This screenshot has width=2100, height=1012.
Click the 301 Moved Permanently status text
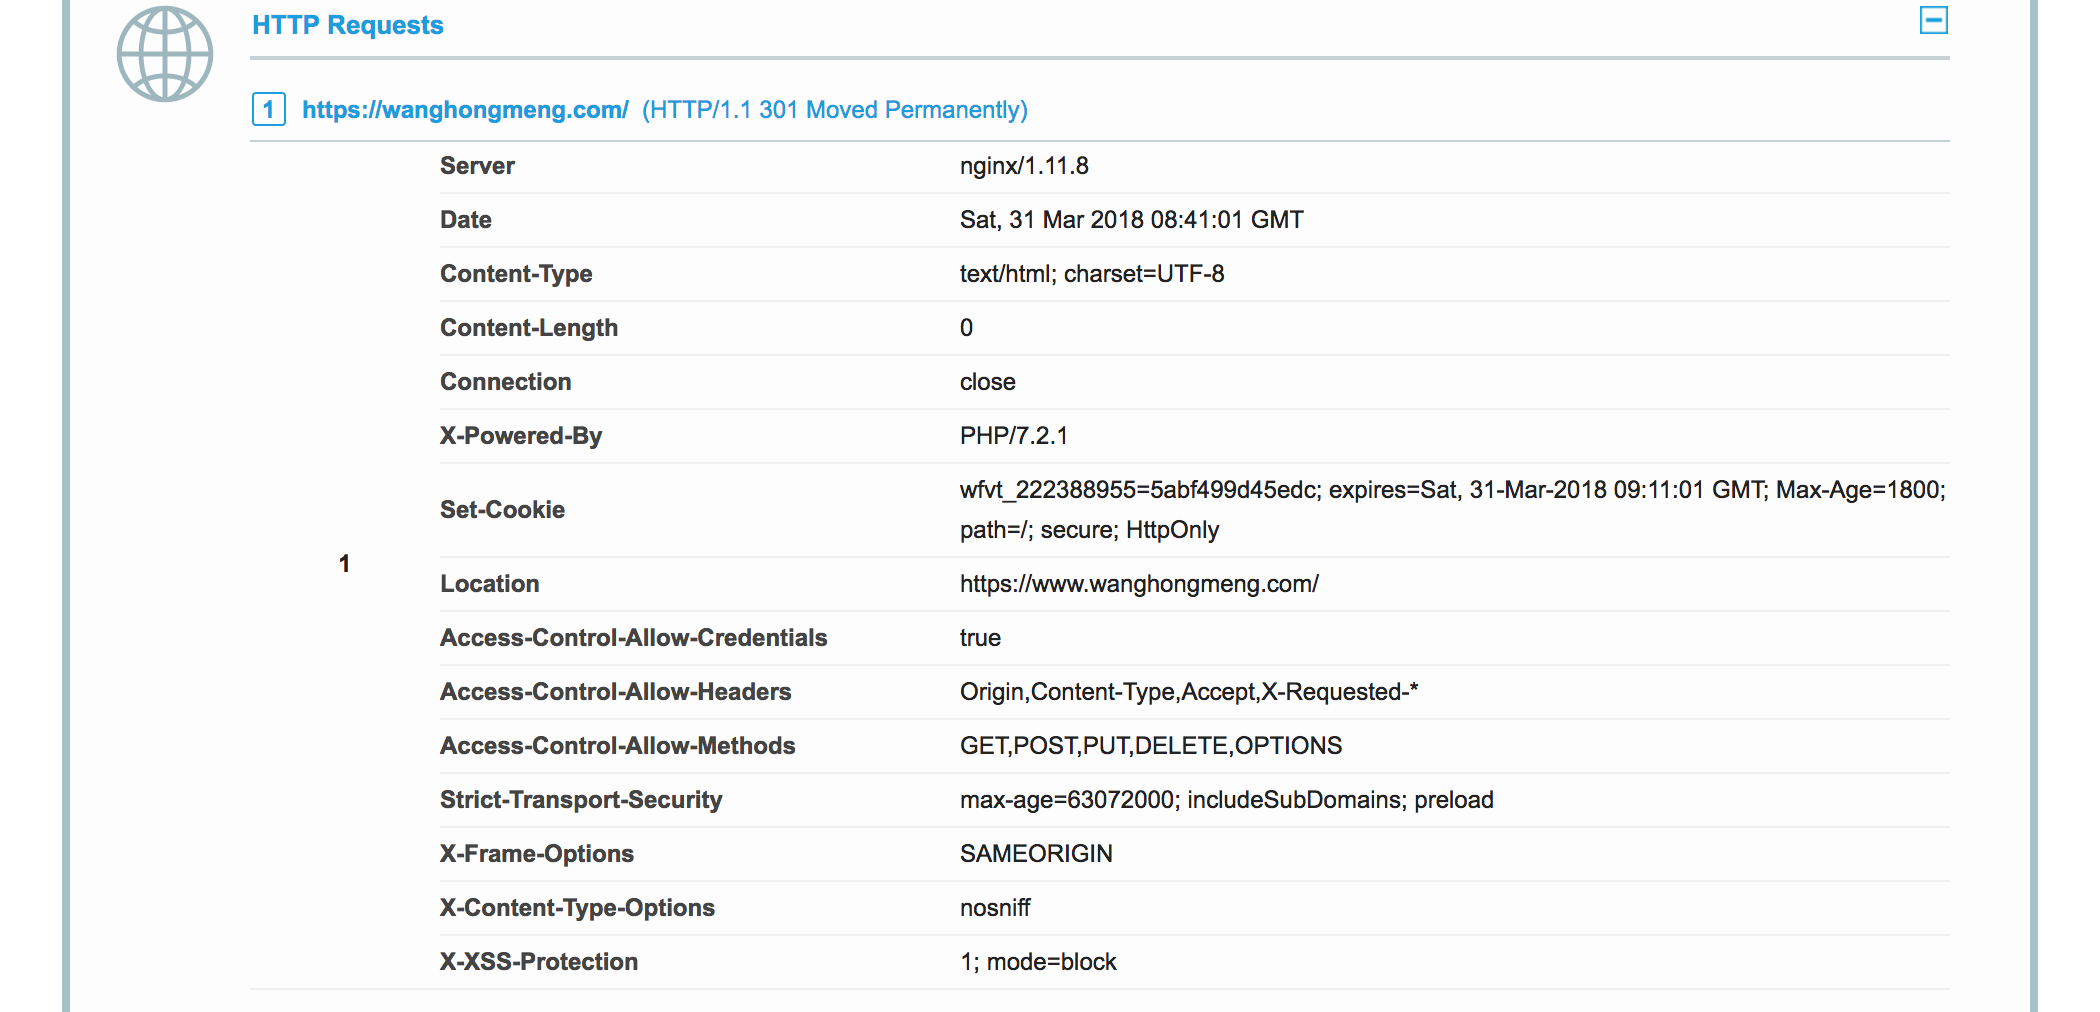(834, 110)
